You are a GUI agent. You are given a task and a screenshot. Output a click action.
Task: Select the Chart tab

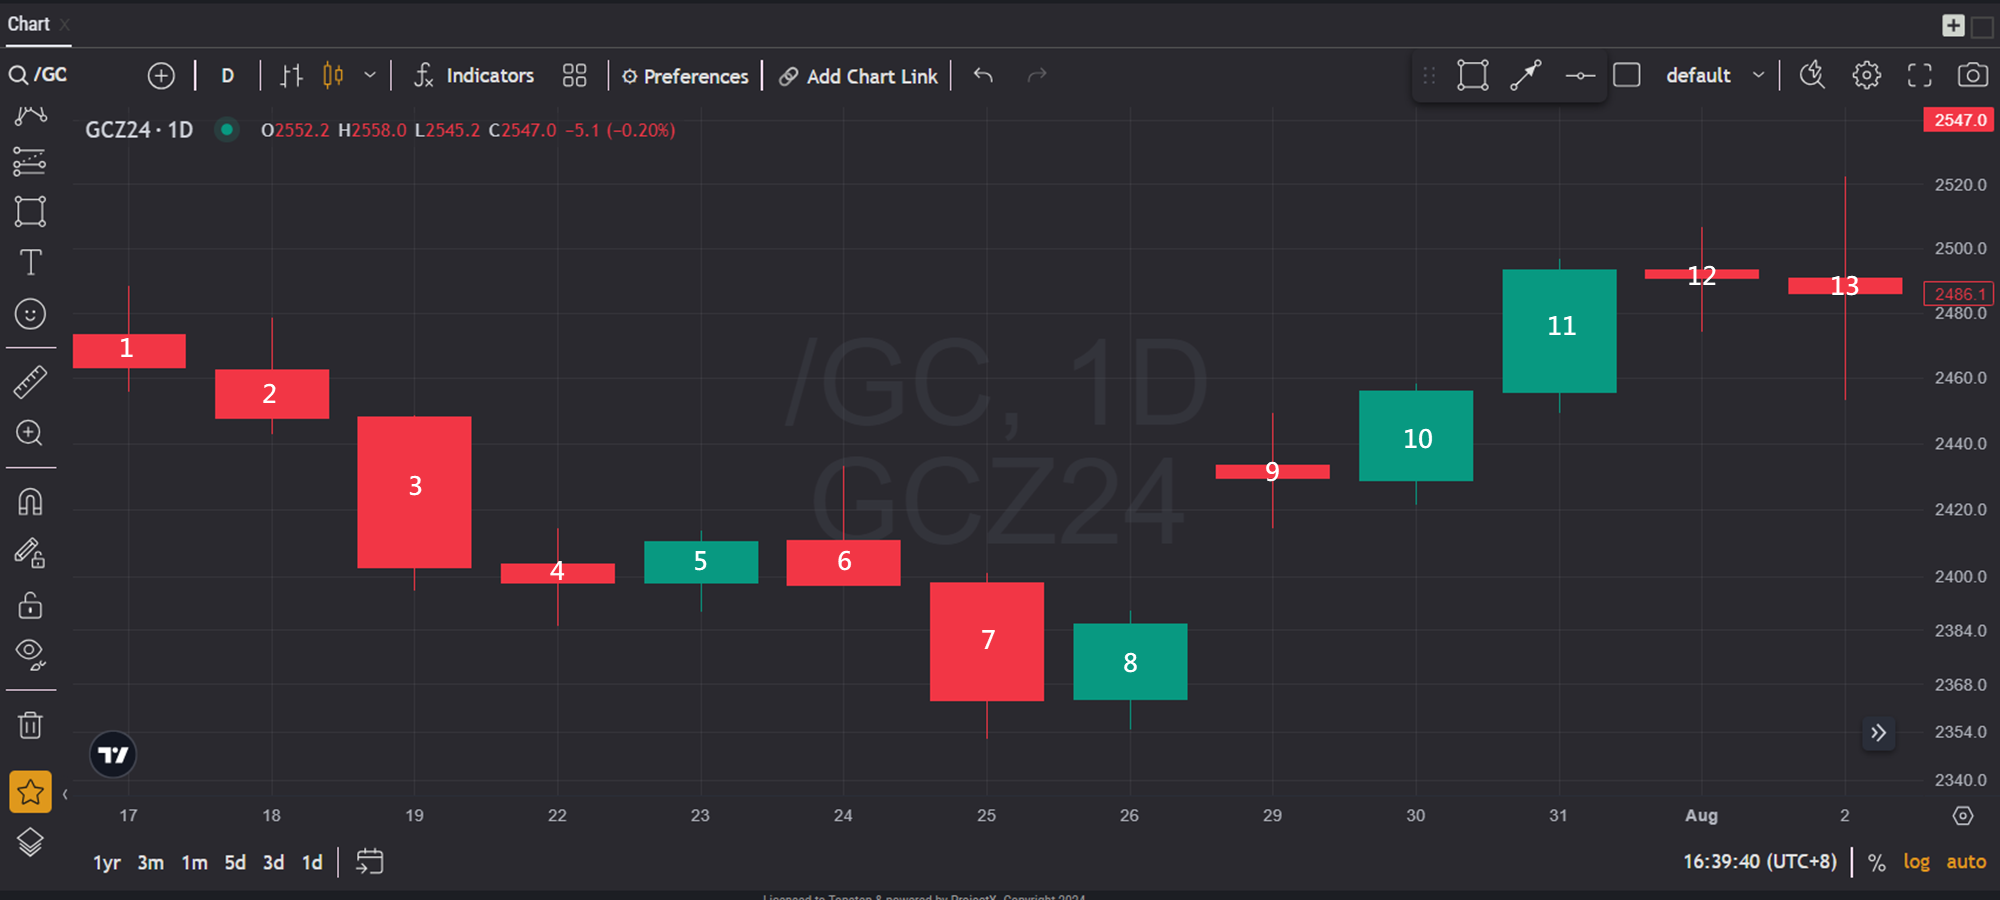[x=28, y=24]
